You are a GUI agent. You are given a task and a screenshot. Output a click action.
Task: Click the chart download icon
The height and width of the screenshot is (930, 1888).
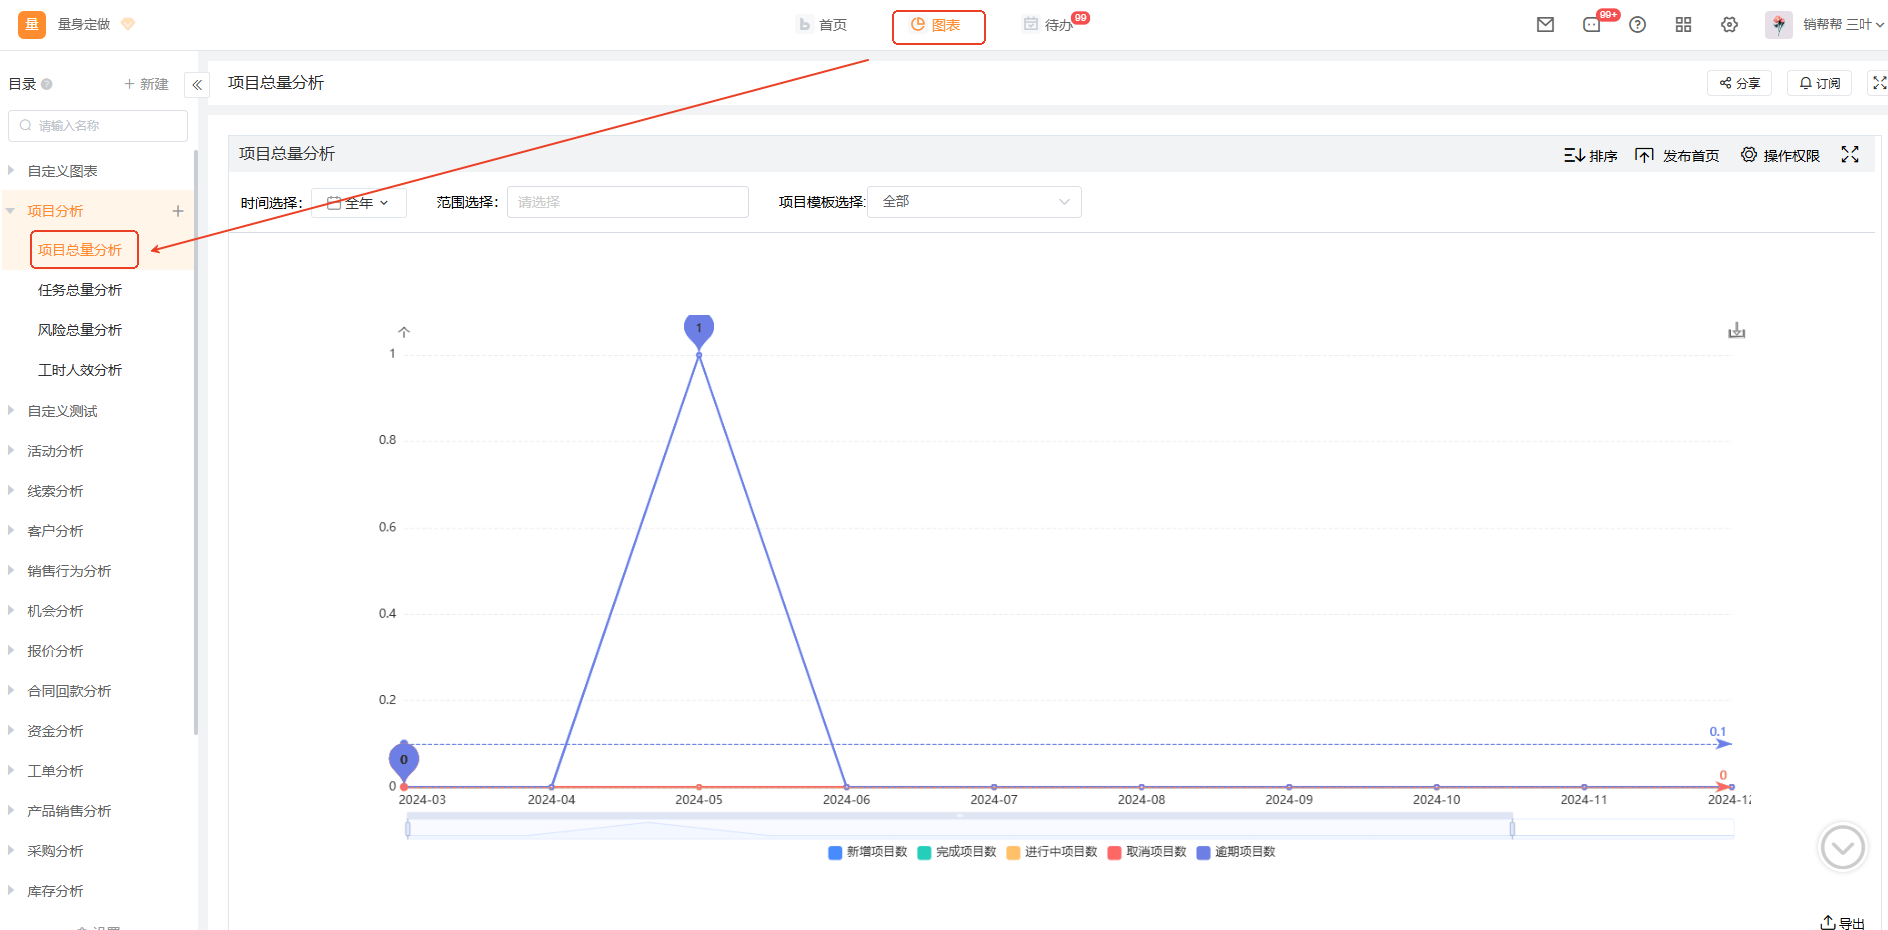tap(1736, 331)
